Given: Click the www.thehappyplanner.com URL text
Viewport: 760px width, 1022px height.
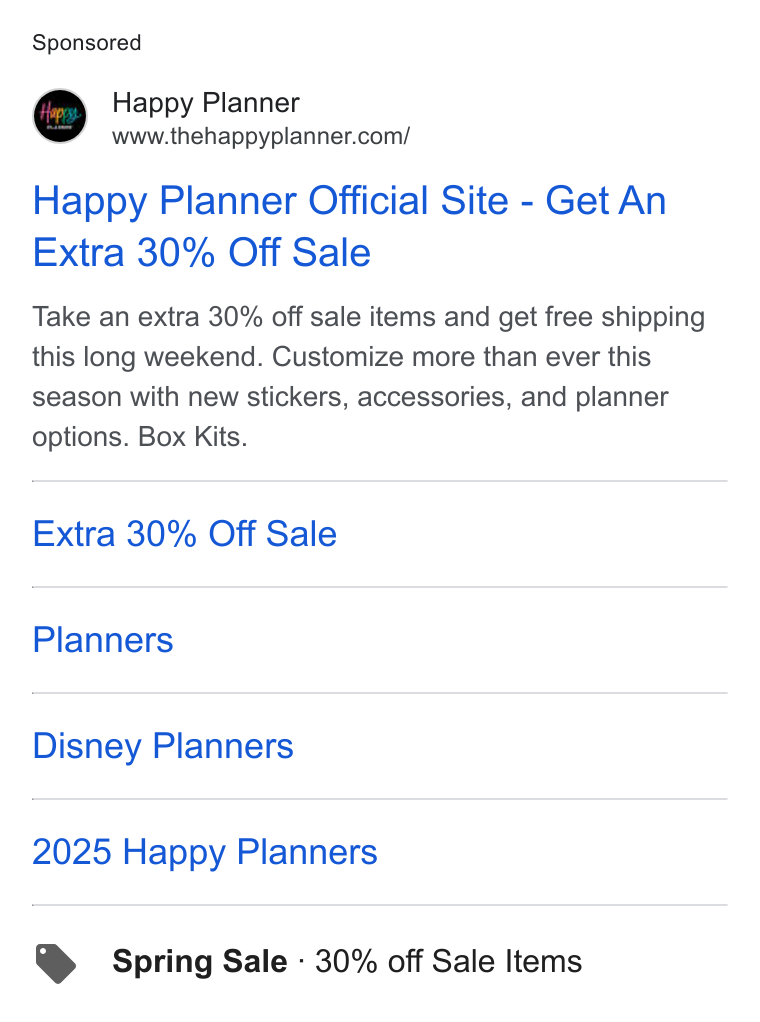Looking at the screenshot, I should [261, 136].
